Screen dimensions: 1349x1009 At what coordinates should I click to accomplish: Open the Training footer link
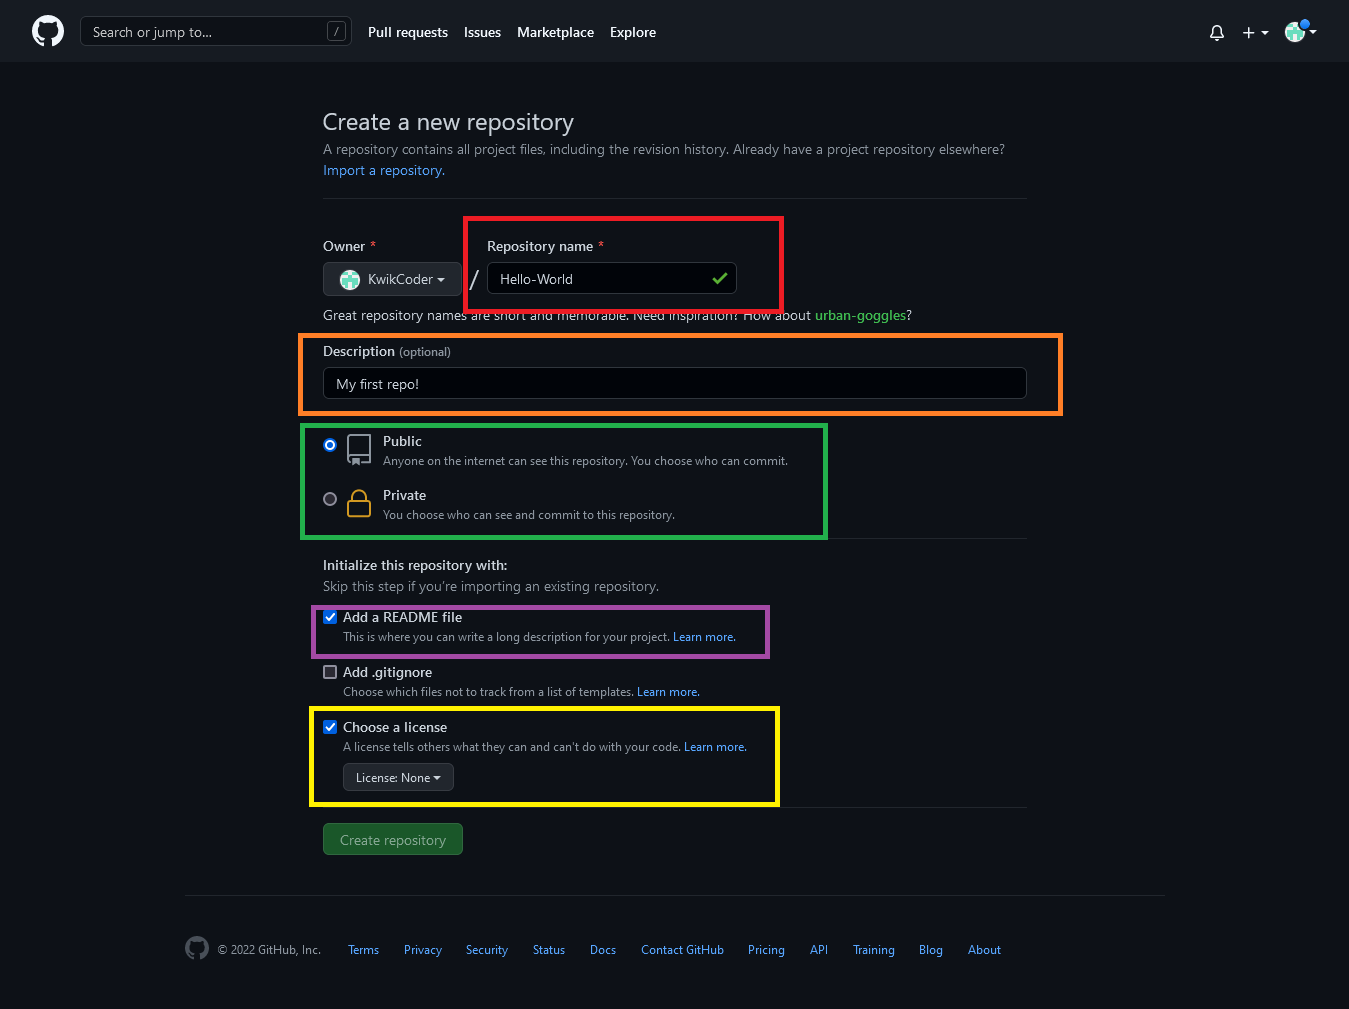tap(874, 950)
